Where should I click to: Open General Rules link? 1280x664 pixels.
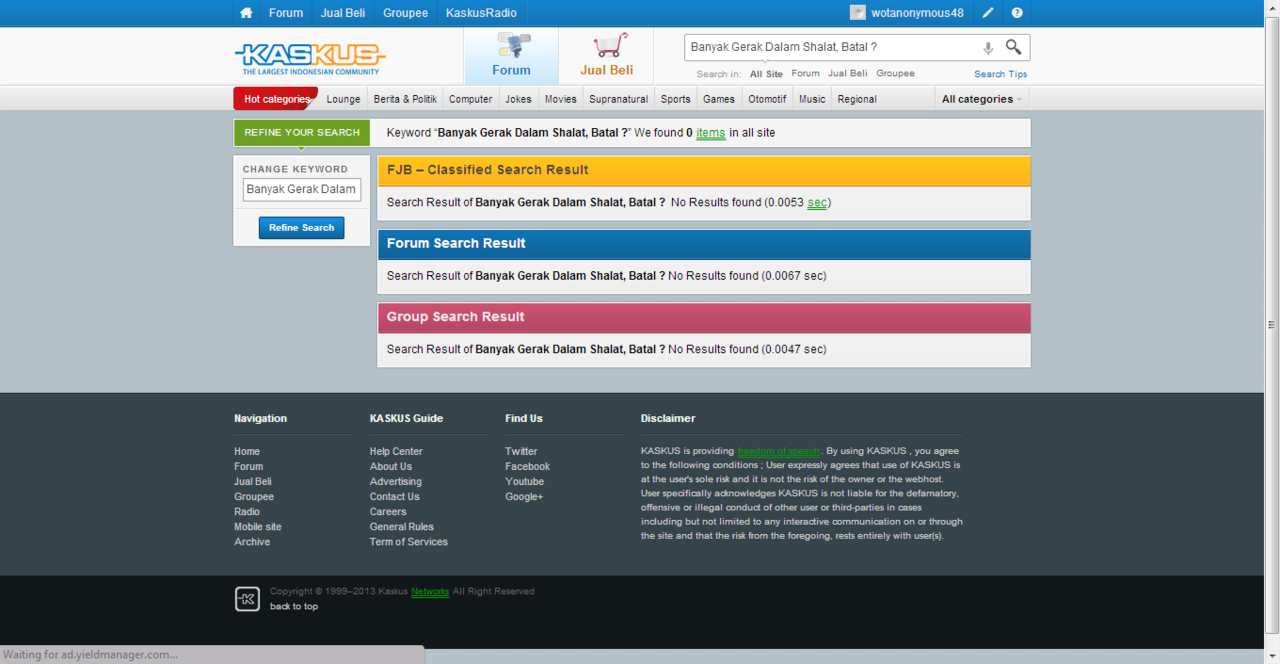click(402, 527)
